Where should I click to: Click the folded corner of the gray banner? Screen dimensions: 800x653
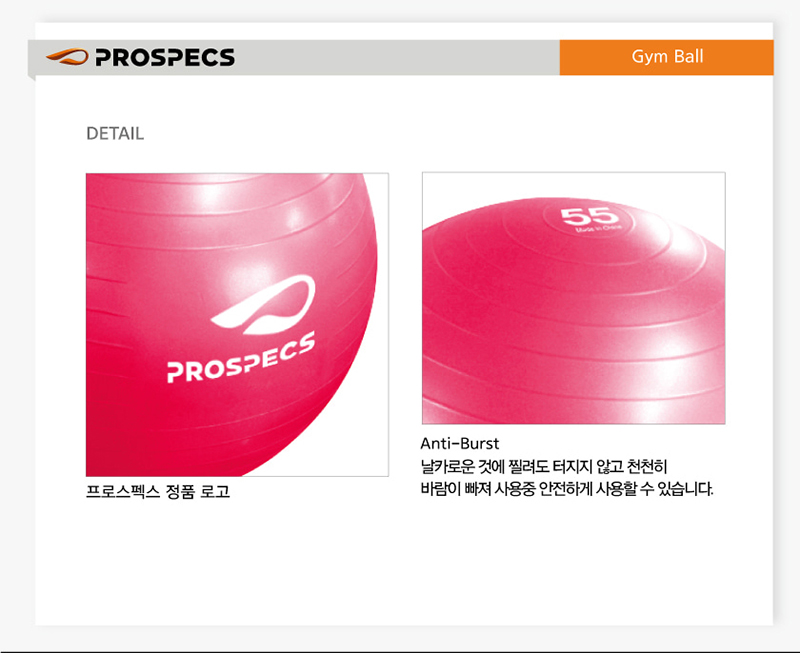(32, 78)
